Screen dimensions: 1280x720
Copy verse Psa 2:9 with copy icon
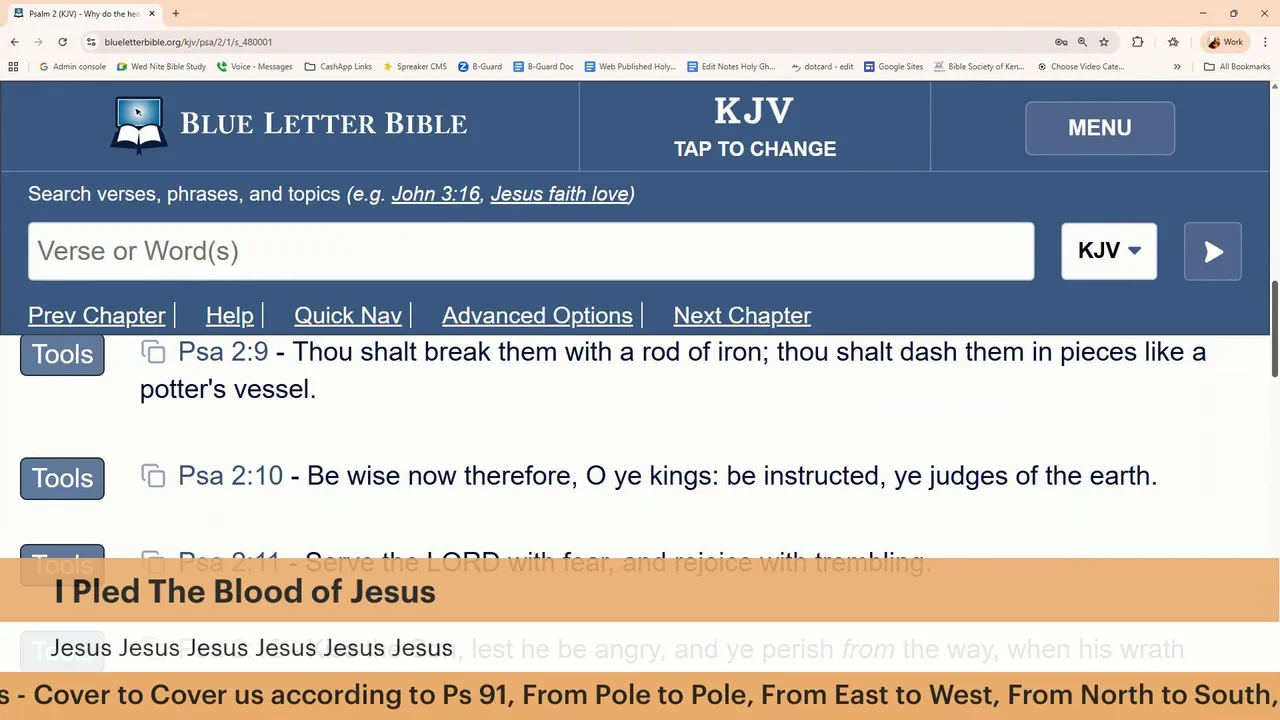click(153, 352)
